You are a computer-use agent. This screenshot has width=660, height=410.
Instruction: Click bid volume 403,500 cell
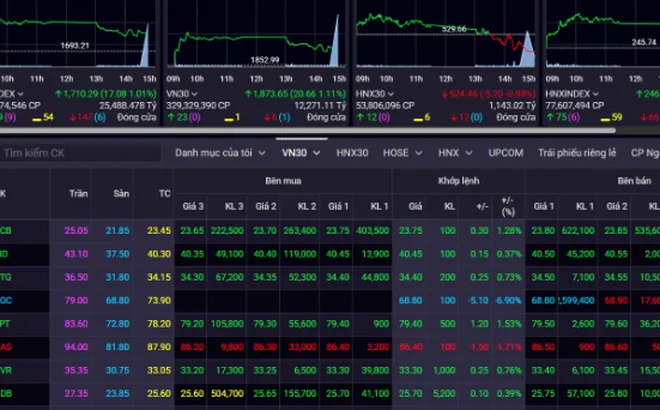(373, 230)
